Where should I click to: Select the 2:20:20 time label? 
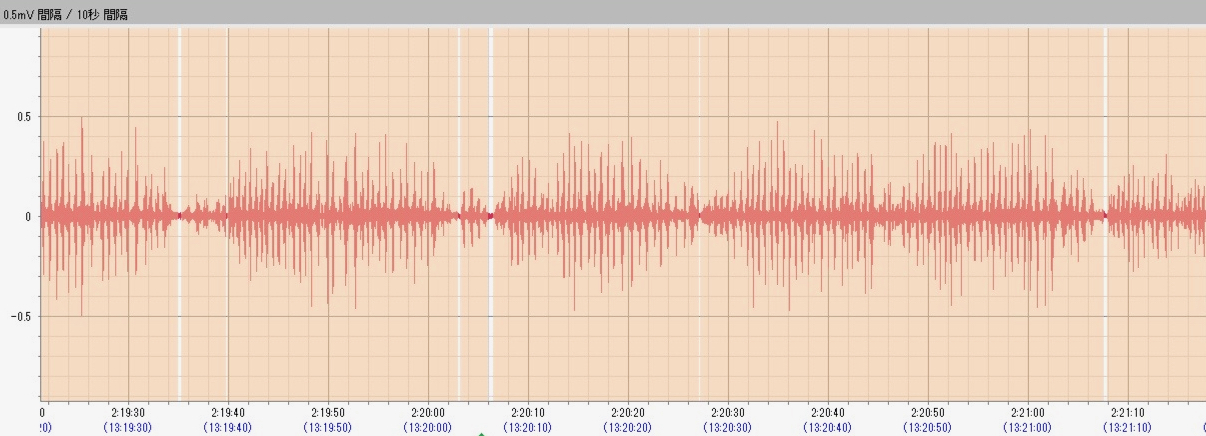(628, 412)
